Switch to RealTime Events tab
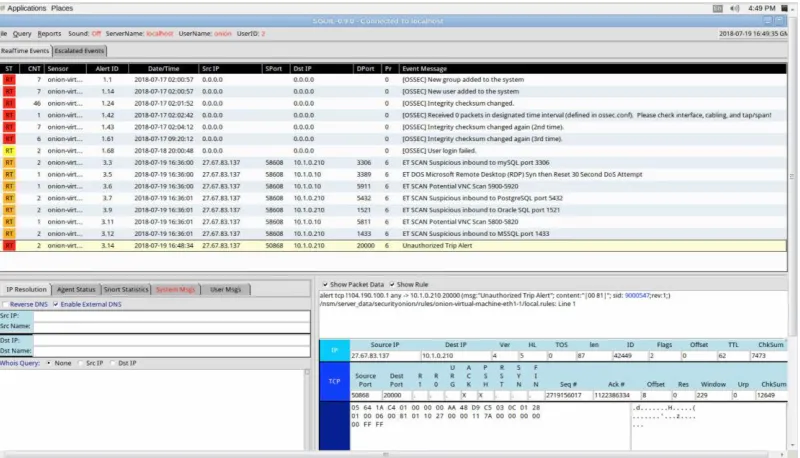This screenshot has height=458, width=800. pos(25,51)
